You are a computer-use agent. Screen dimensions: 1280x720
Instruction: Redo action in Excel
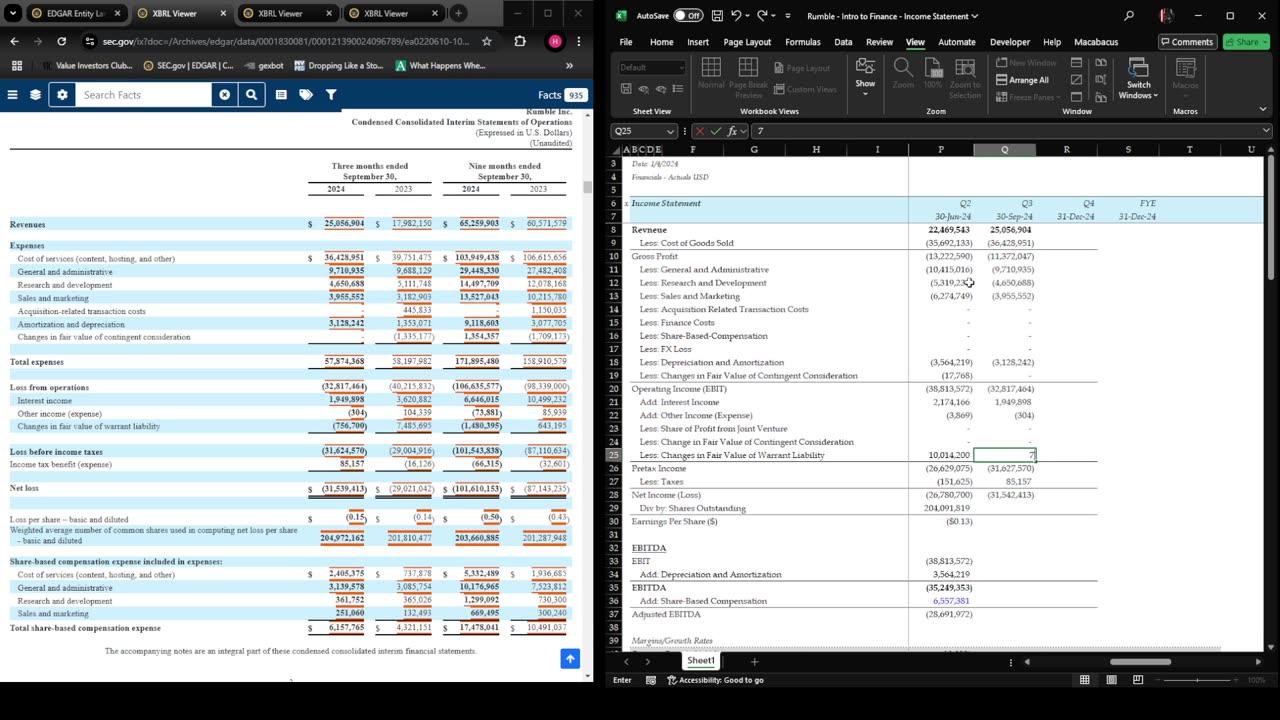(x=763, y=16)
